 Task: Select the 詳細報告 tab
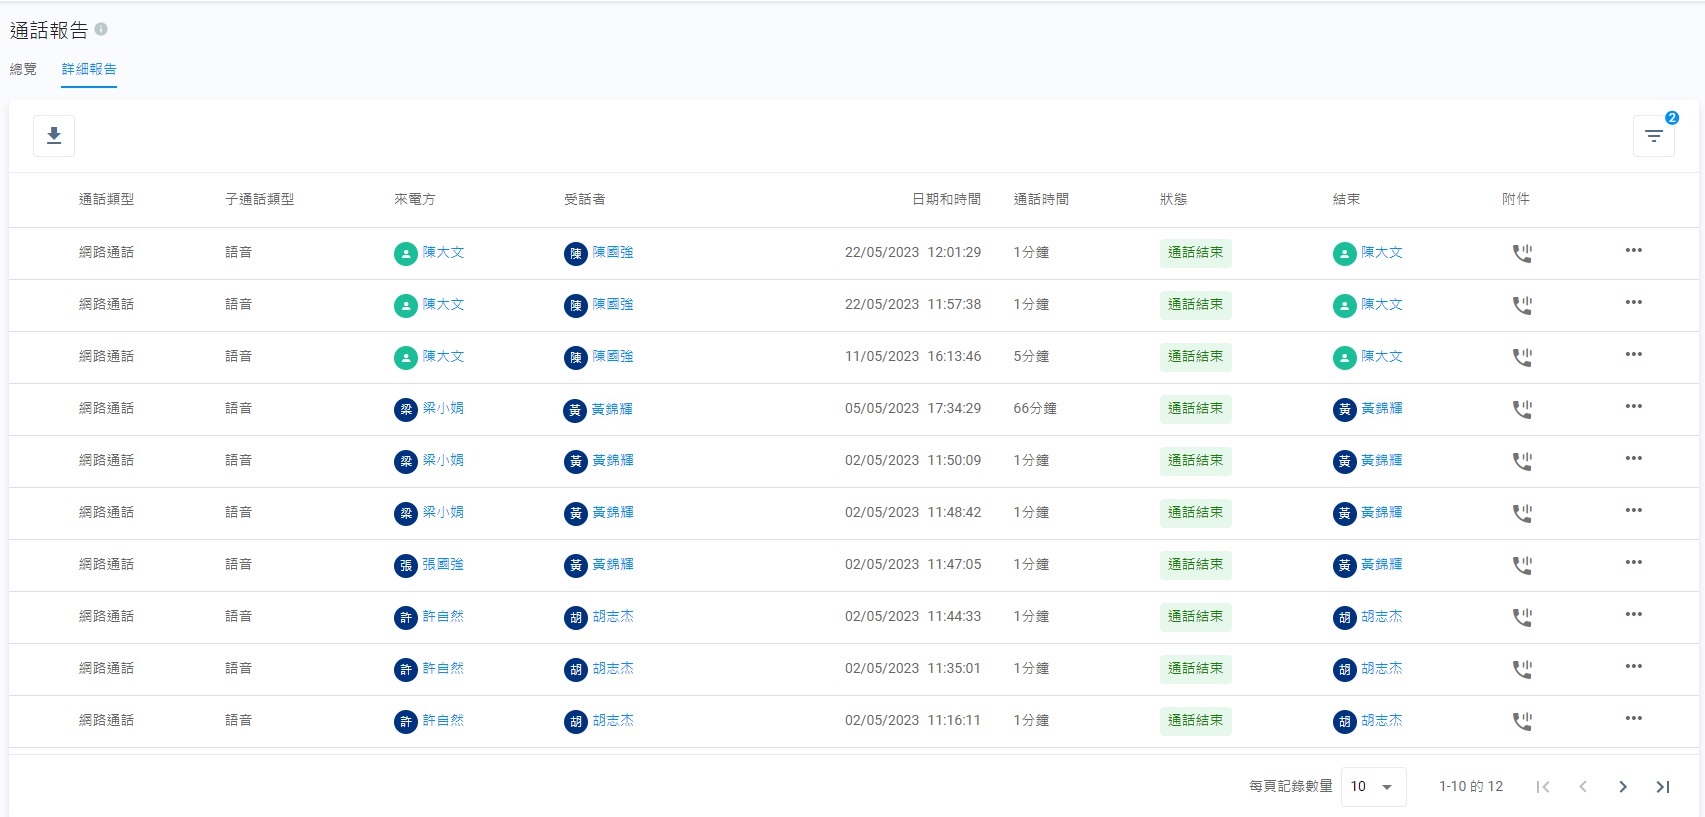[89, 69]
